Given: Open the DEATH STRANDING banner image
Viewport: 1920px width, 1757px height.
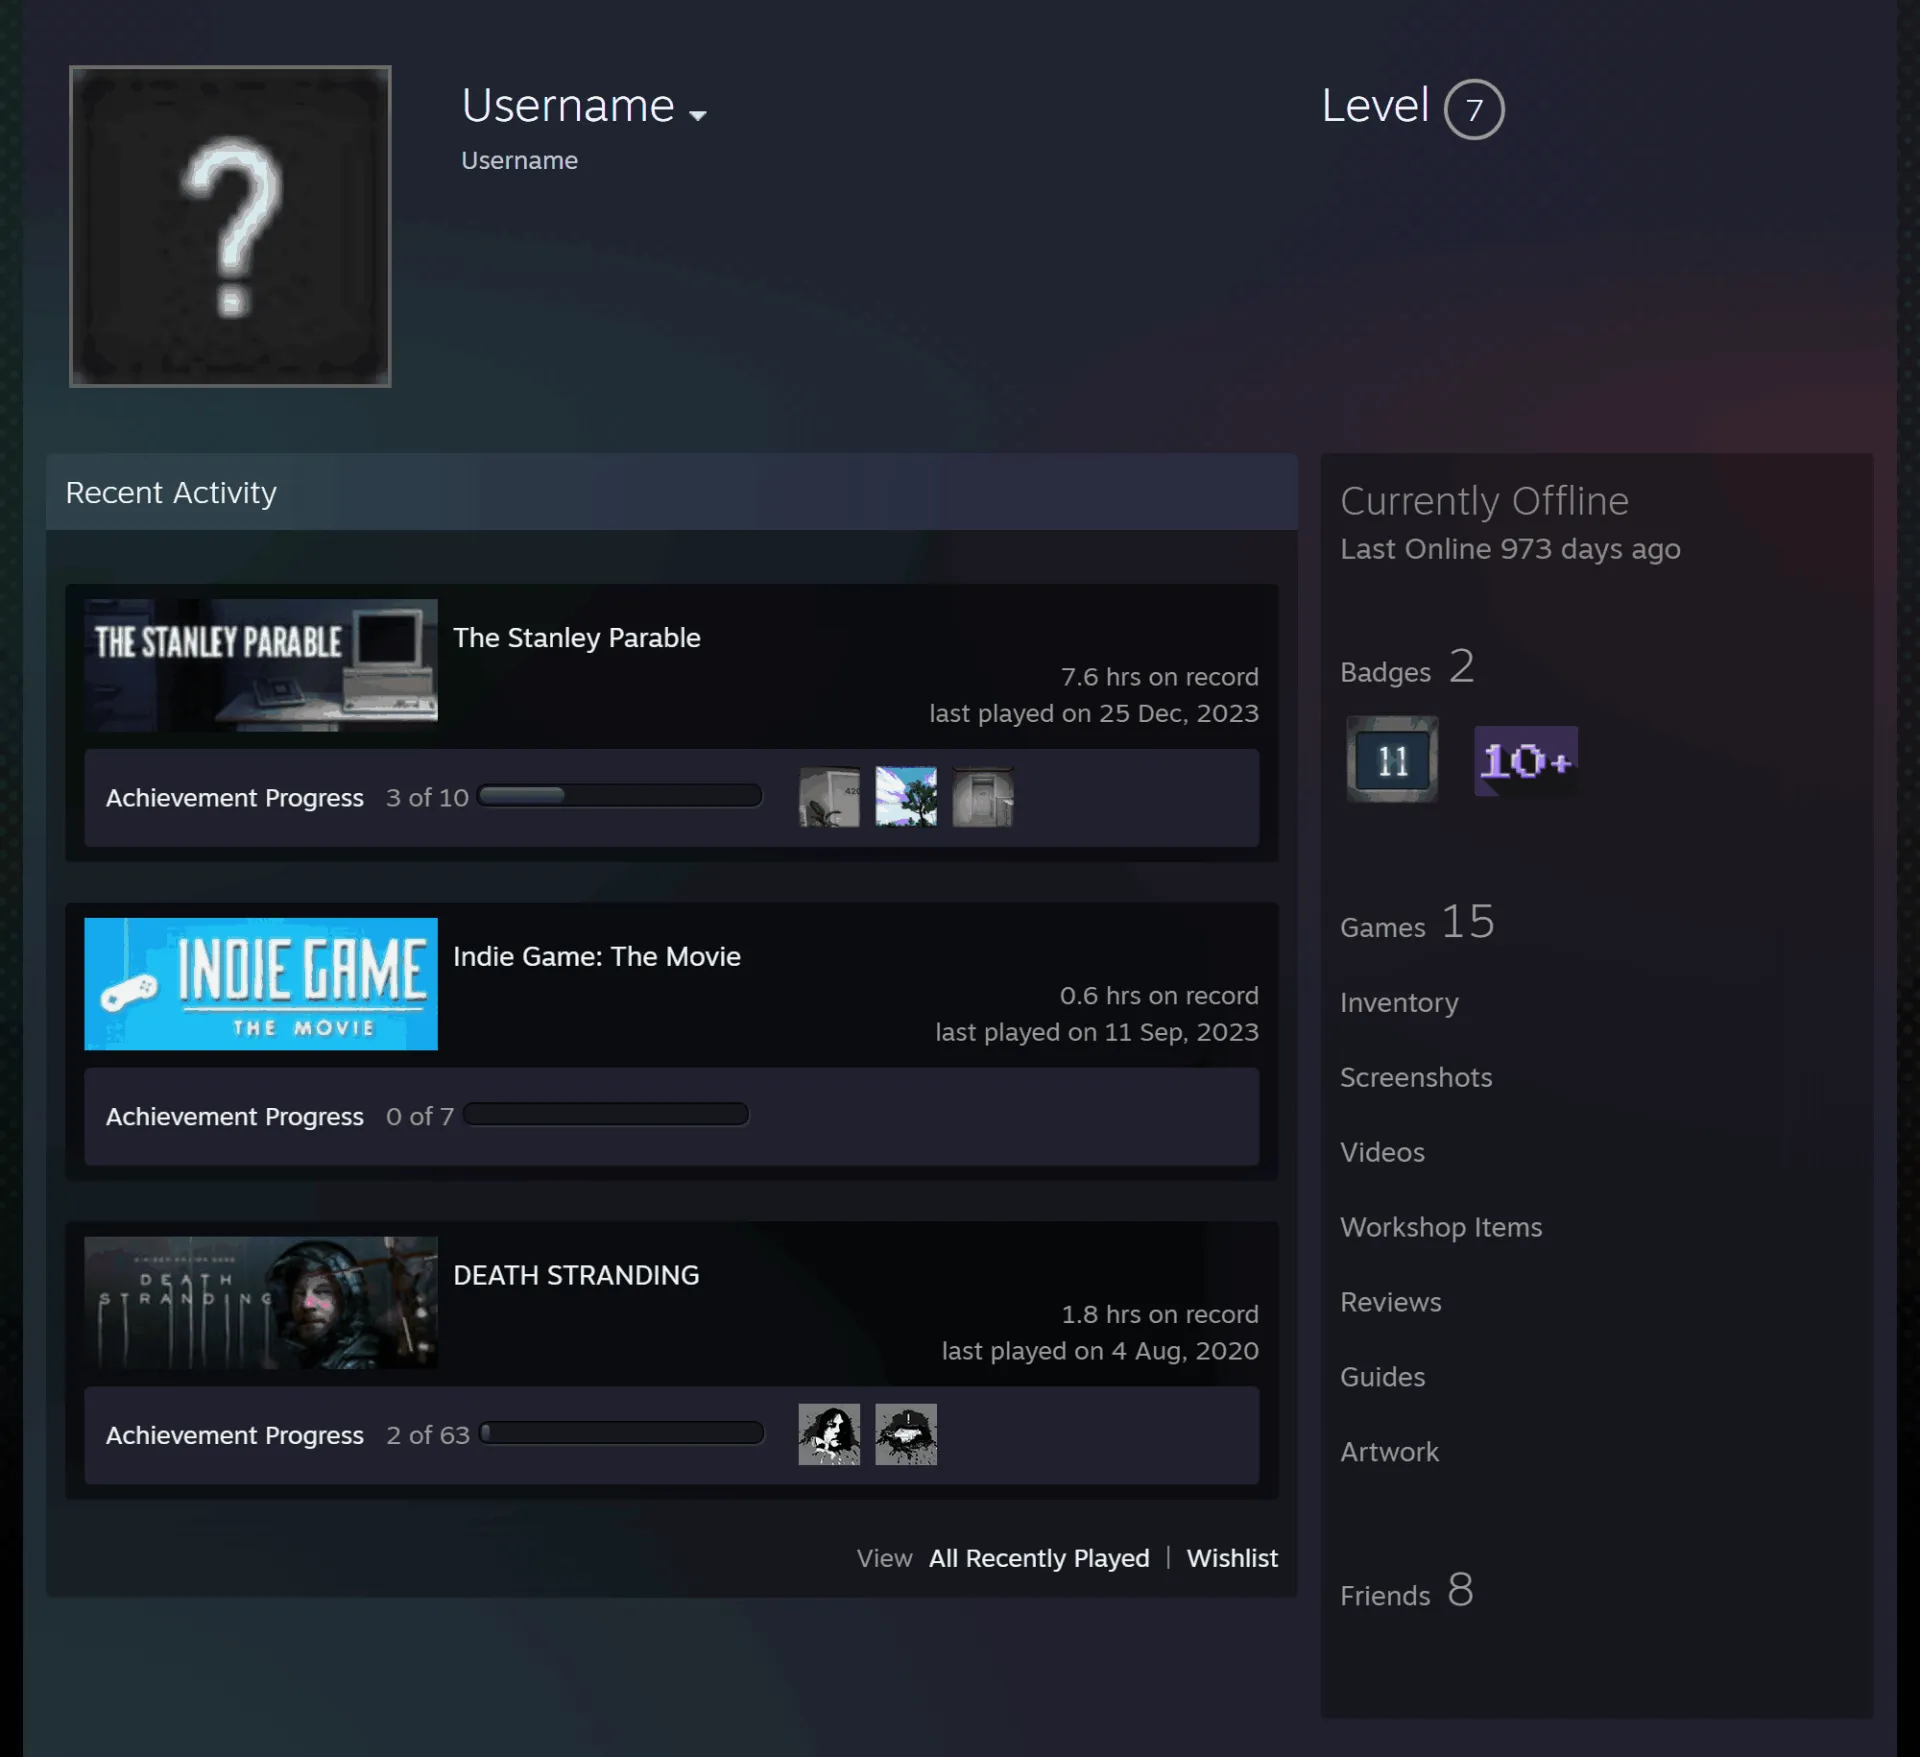Looking at the screenshot, I should coord(261,1303).
